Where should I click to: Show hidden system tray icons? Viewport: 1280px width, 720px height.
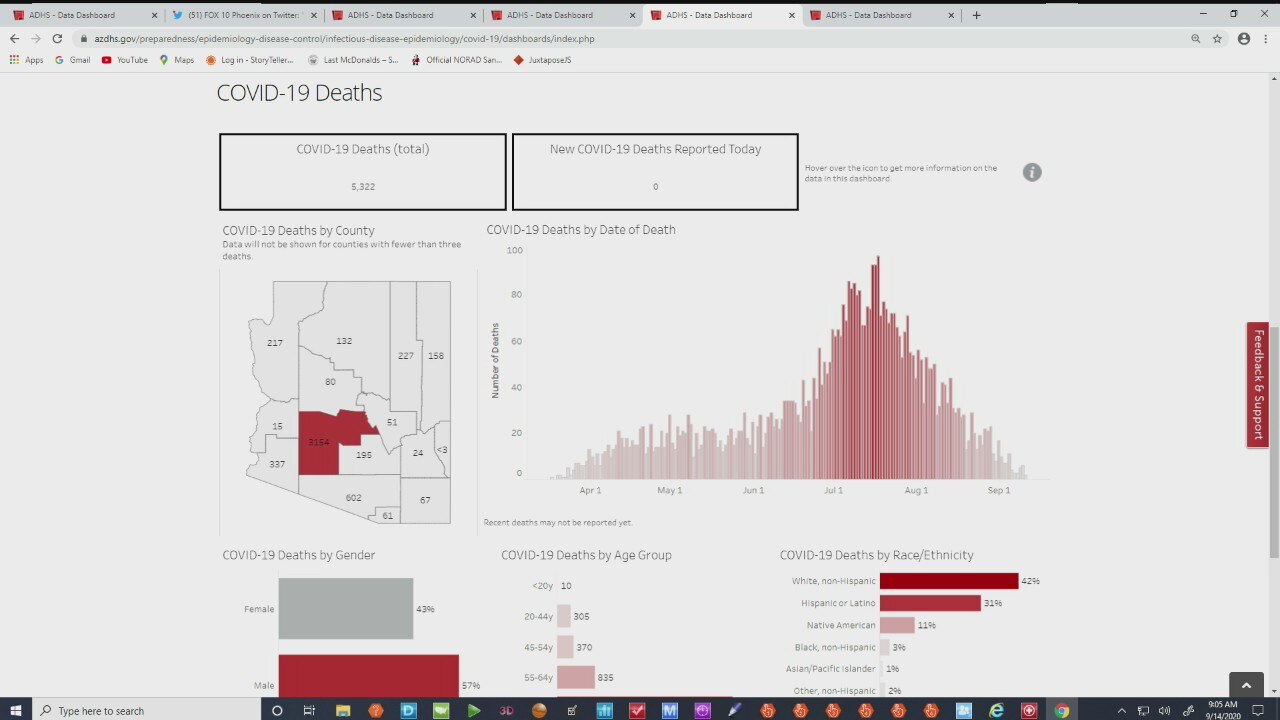pyautogui.click(x=1121, y=711)
